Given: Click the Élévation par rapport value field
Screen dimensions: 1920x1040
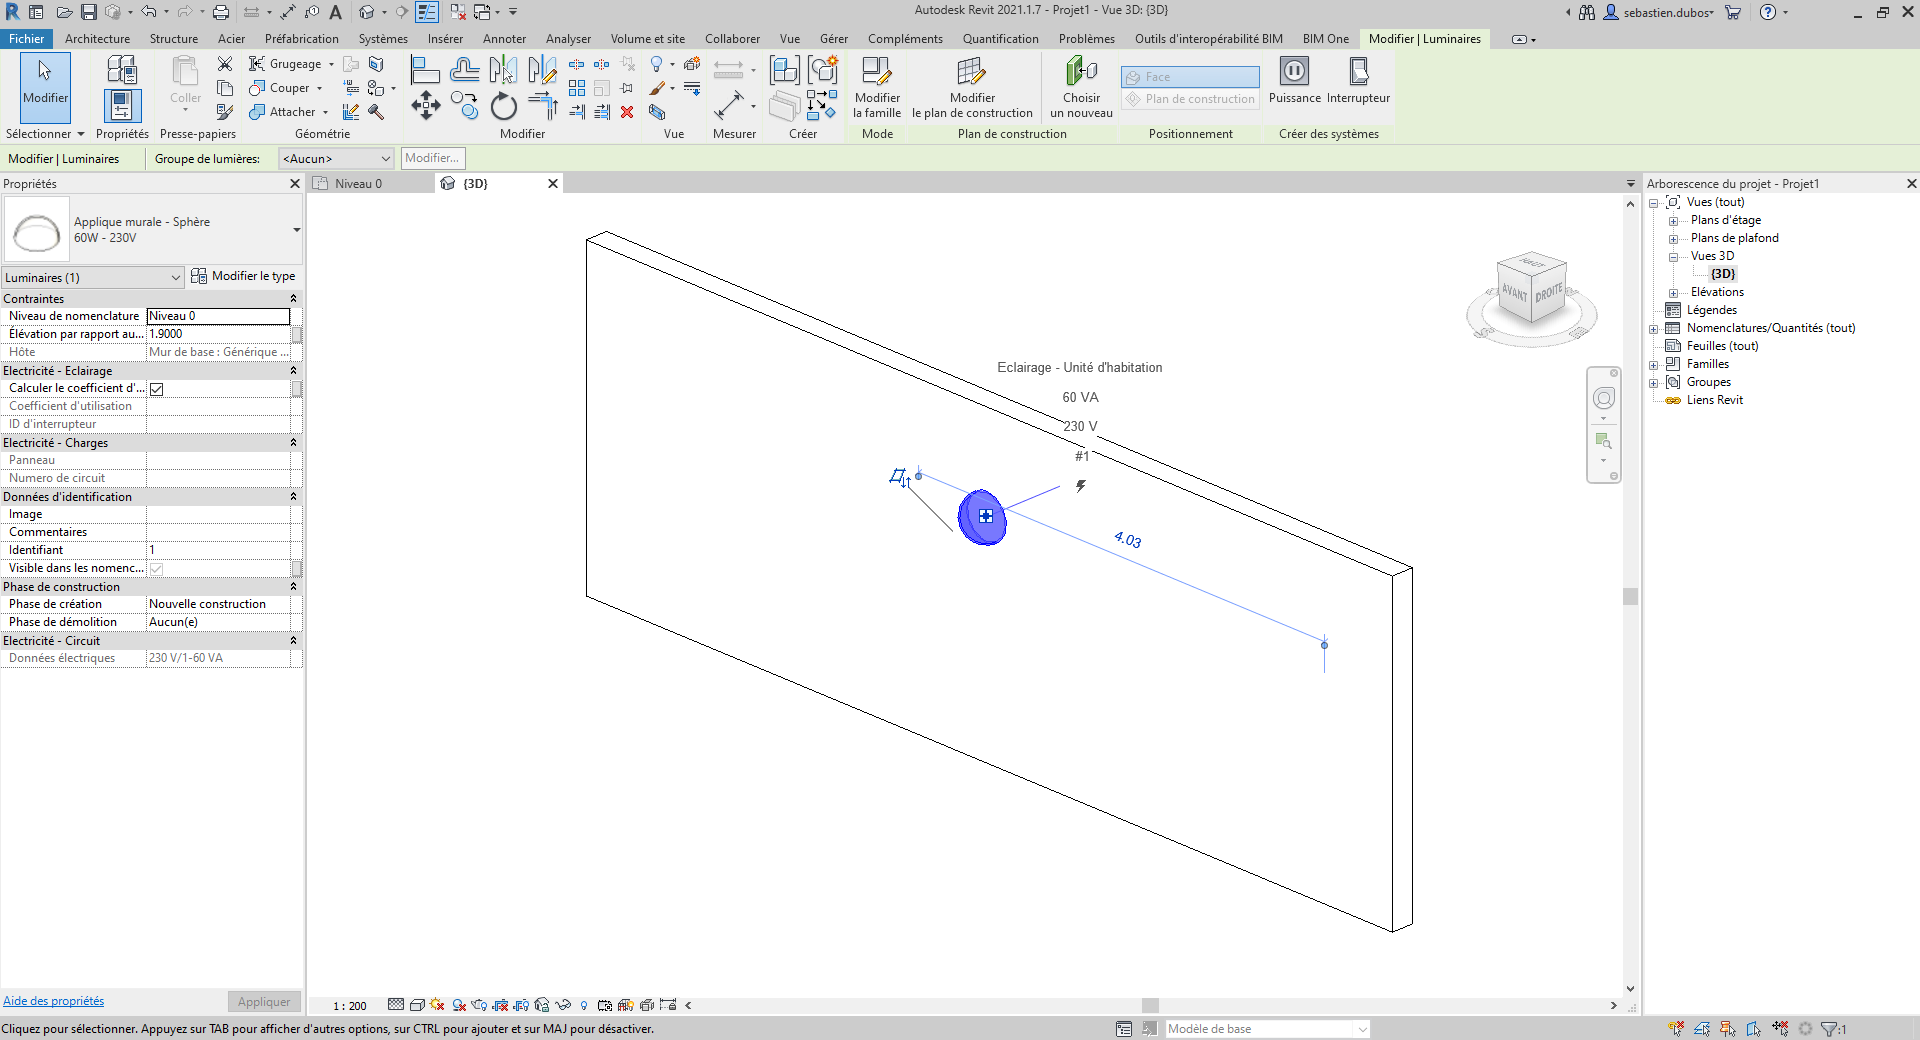Looking at the screenshot, I should tap(218, 334).
